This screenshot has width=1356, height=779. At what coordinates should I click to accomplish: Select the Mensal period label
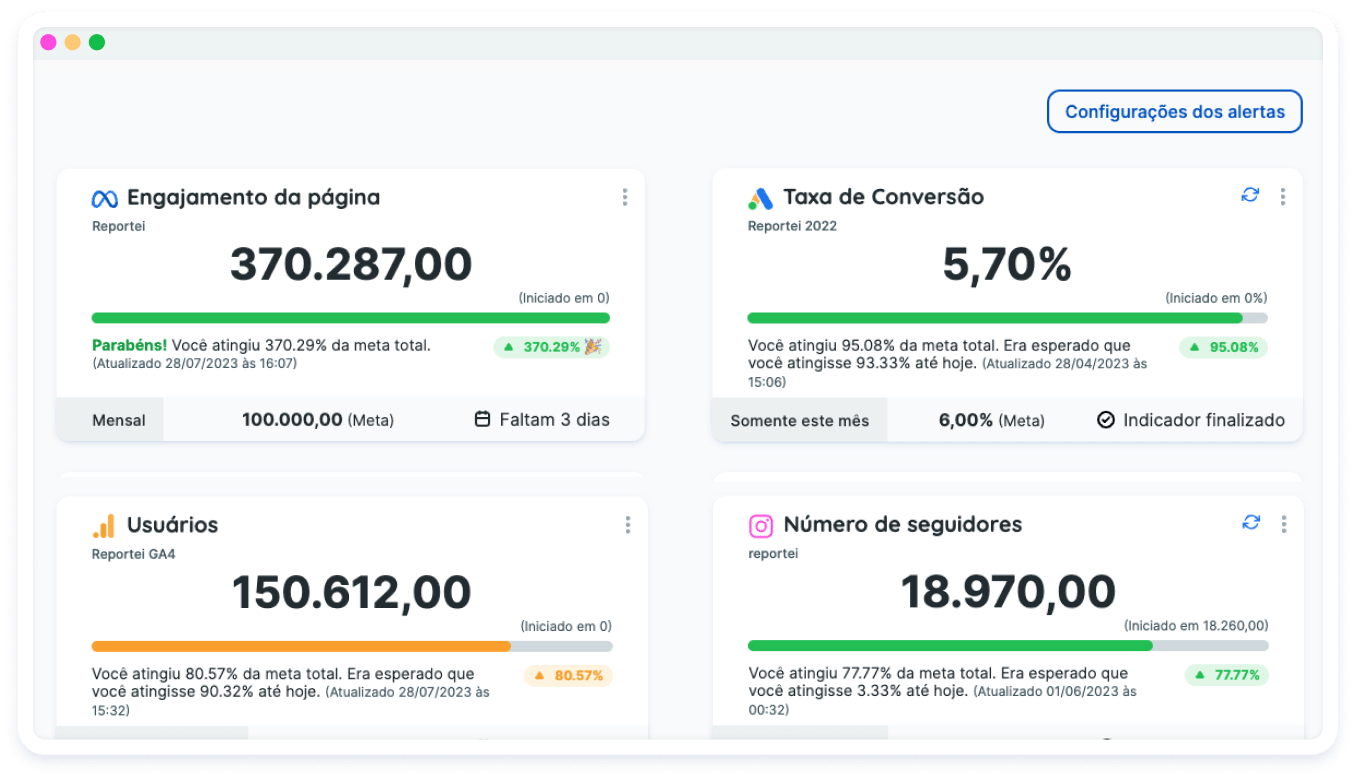point(119,420)
